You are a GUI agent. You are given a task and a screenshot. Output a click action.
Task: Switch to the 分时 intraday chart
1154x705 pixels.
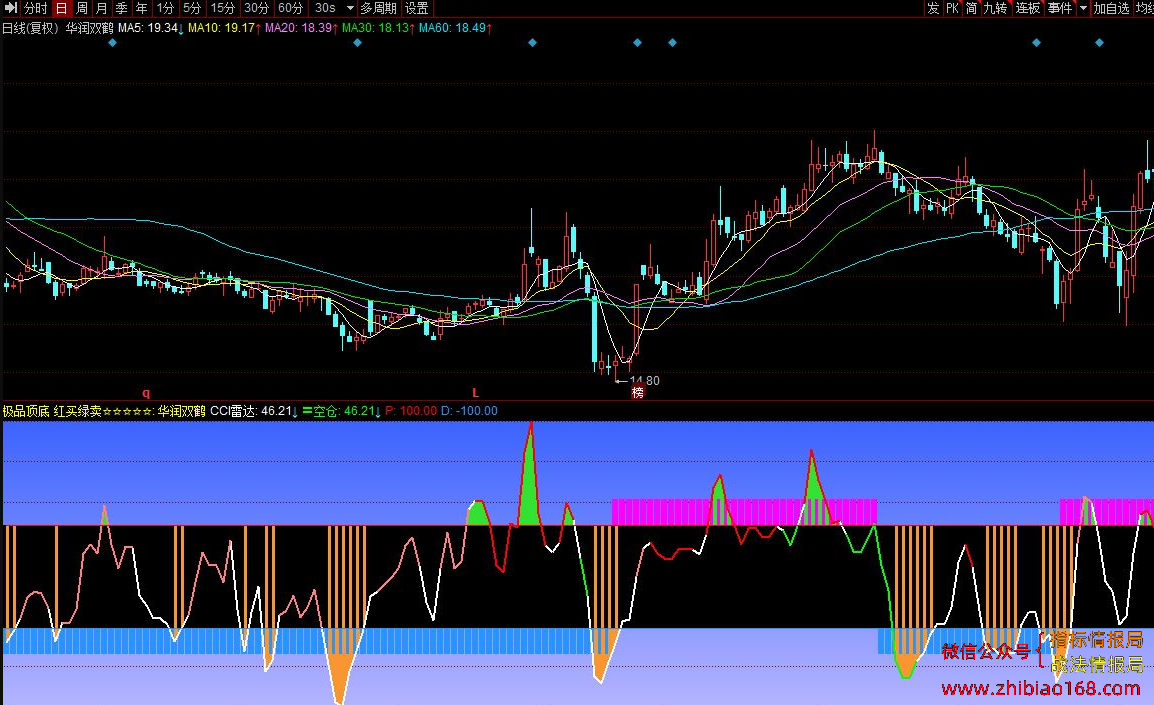[35, 8]
